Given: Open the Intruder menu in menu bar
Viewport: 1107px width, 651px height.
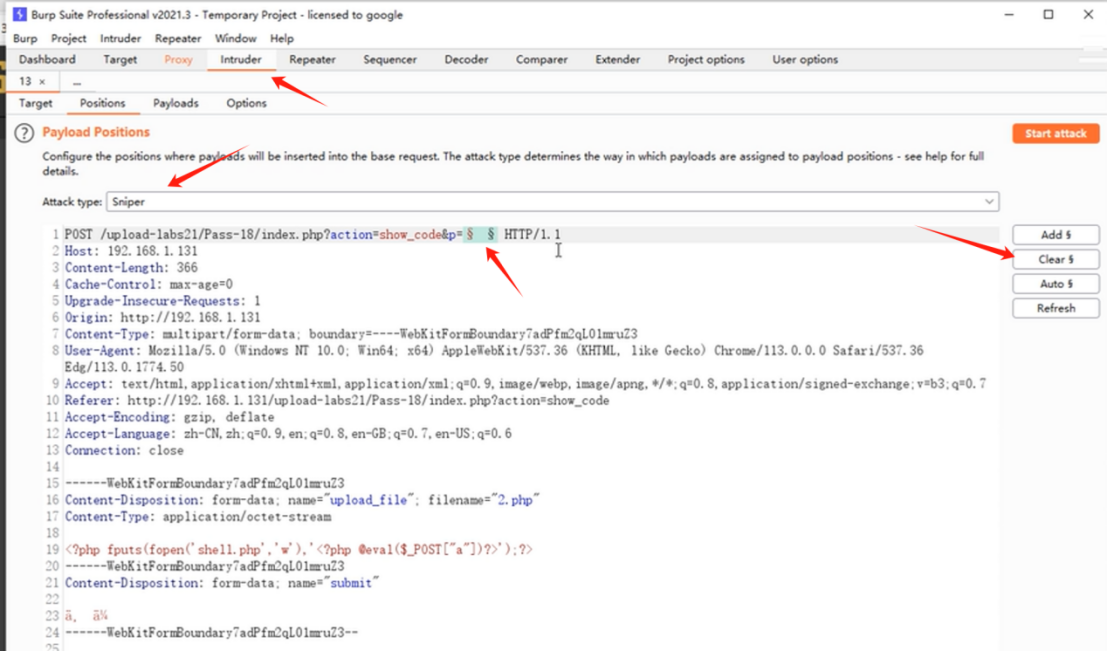Looking at the screenshot, I should coord(120,38).
